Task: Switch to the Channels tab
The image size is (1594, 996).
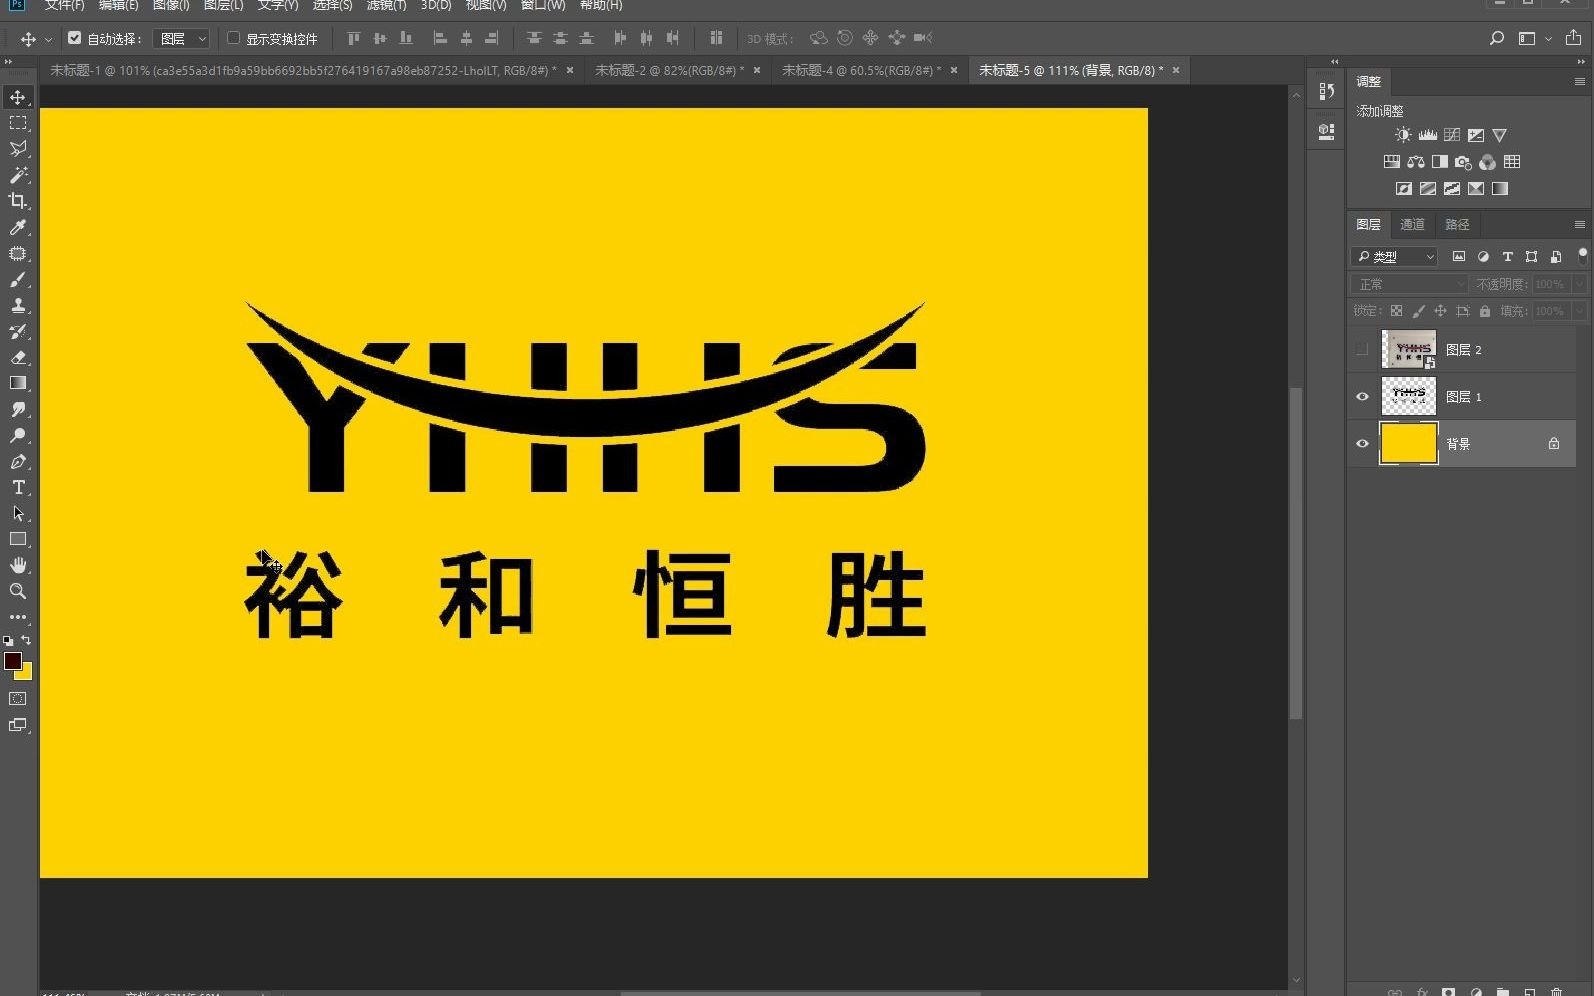Action: (1412, 224)
